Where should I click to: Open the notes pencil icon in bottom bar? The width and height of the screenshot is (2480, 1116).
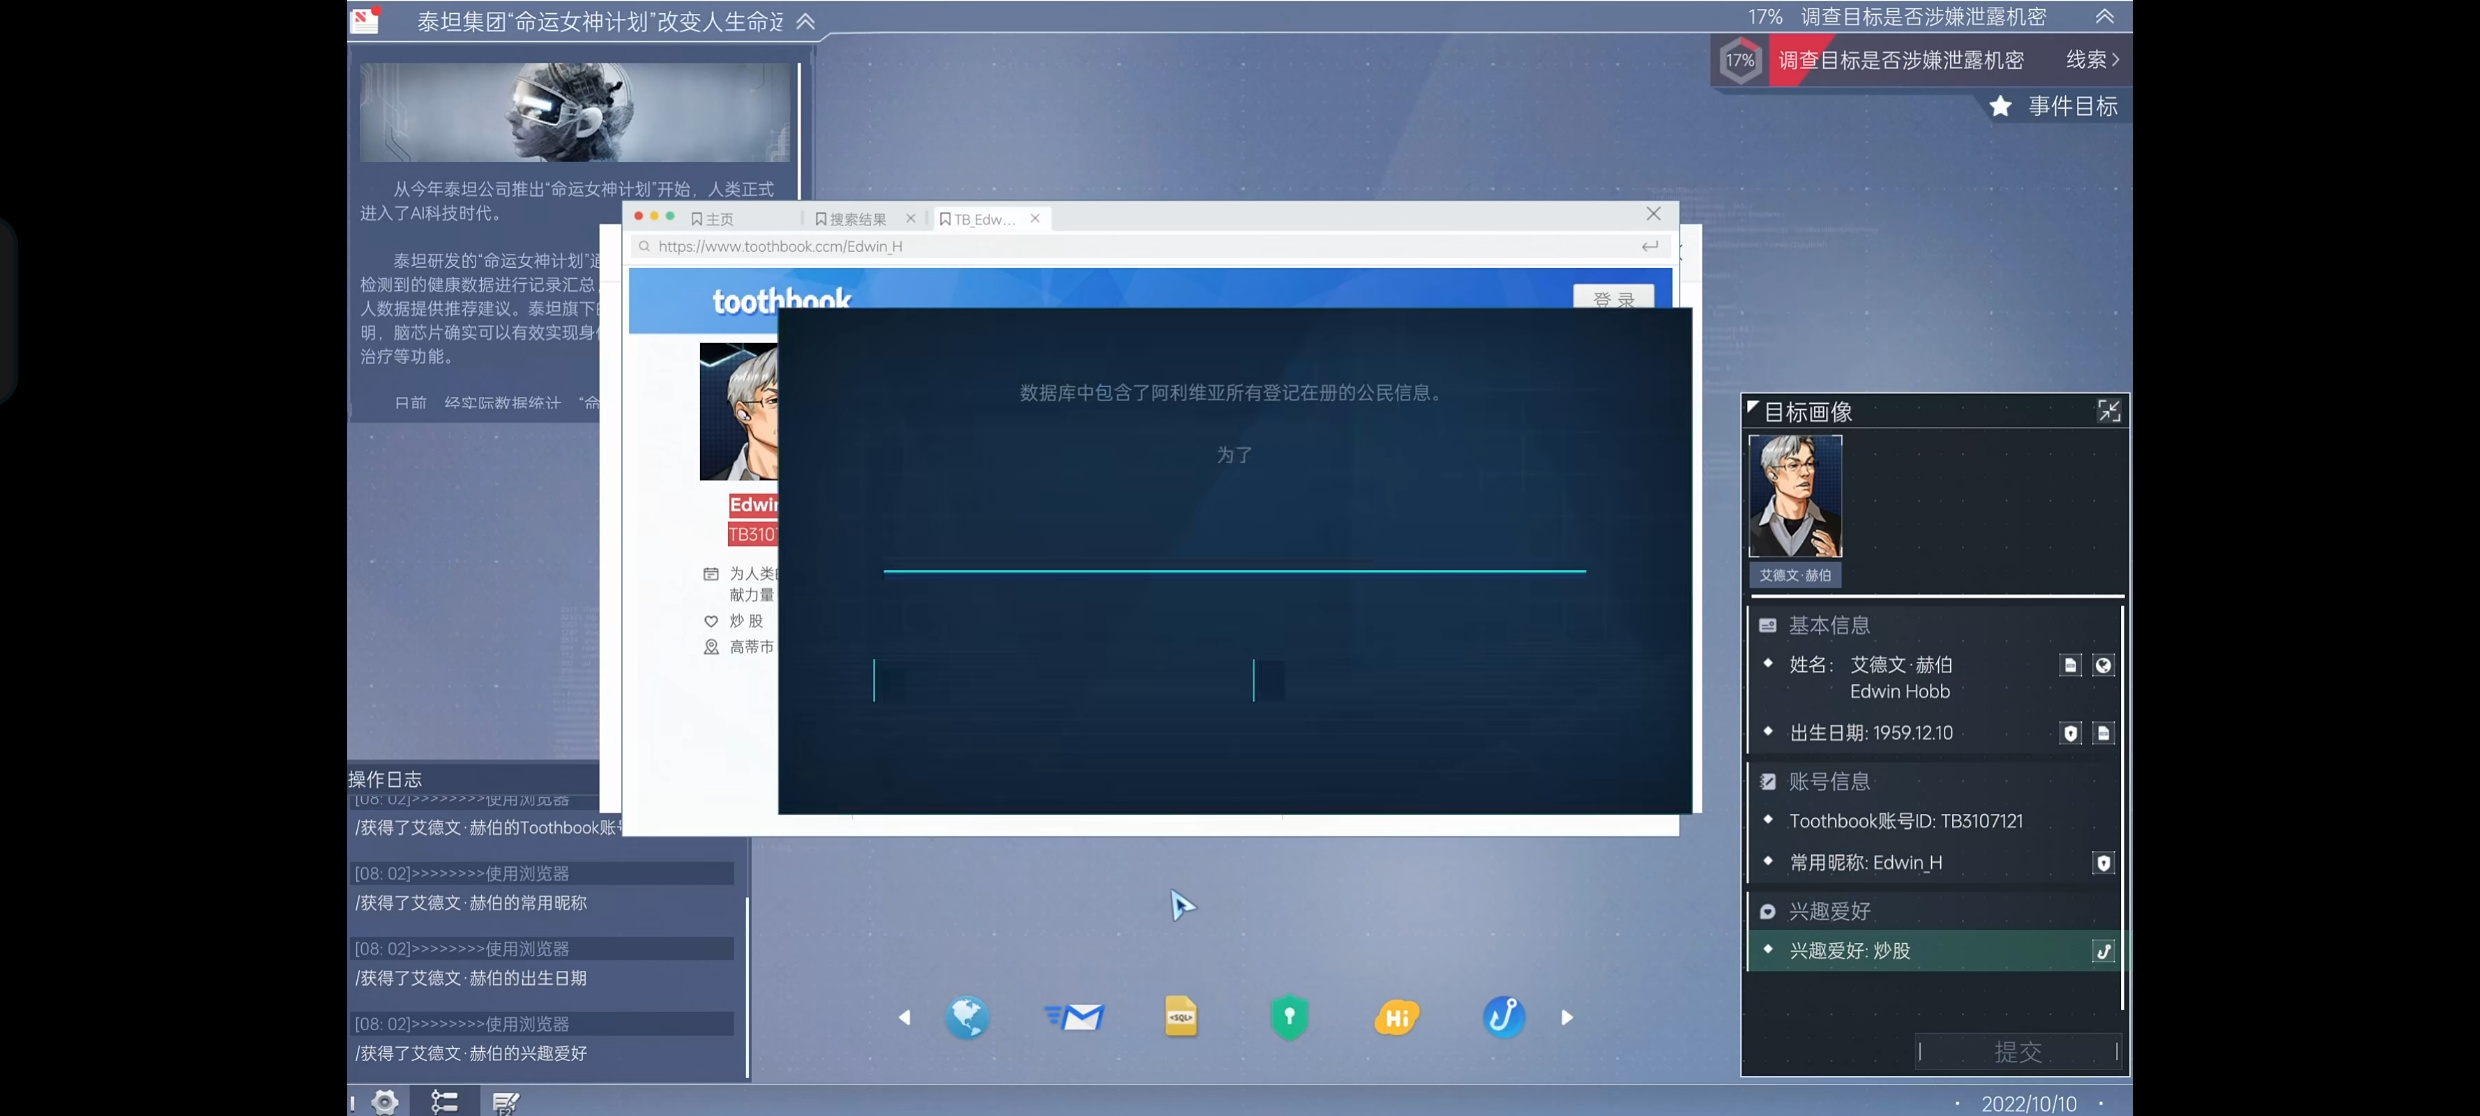(x=505, y=1102)
